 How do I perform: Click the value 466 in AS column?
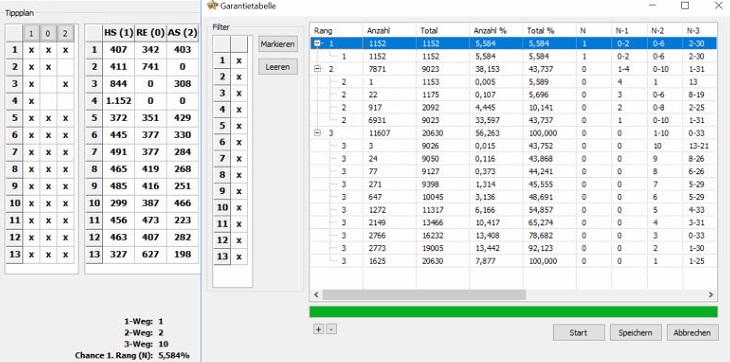click(x=182, y=203)
